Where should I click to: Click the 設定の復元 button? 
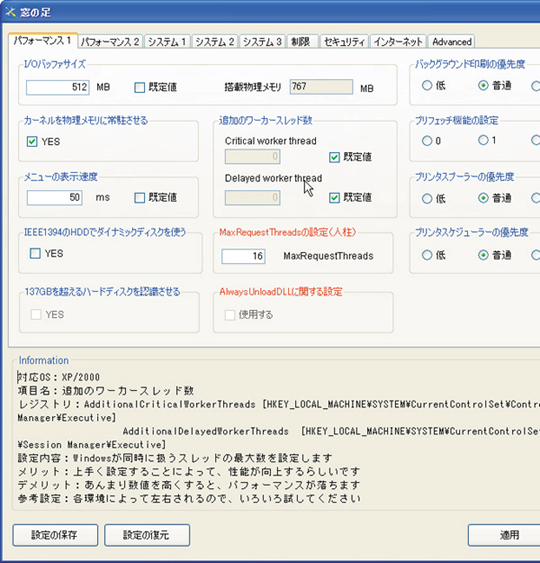click(147, 535)
